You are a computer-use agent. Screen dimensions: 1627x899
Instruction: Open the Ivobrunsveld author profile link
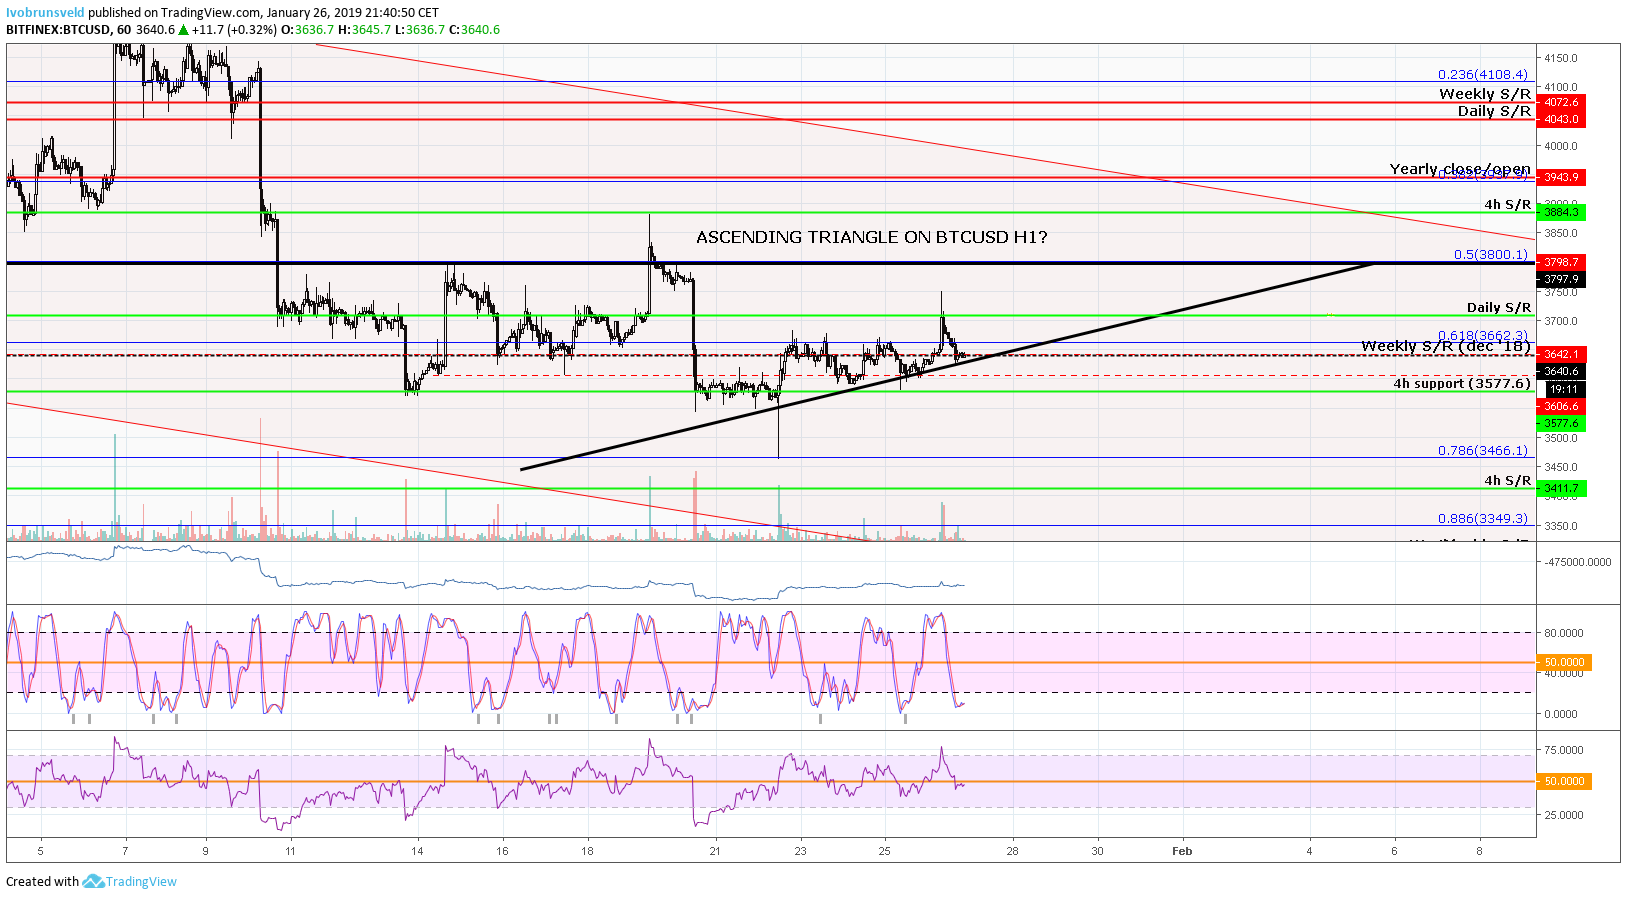click(45, 13)
